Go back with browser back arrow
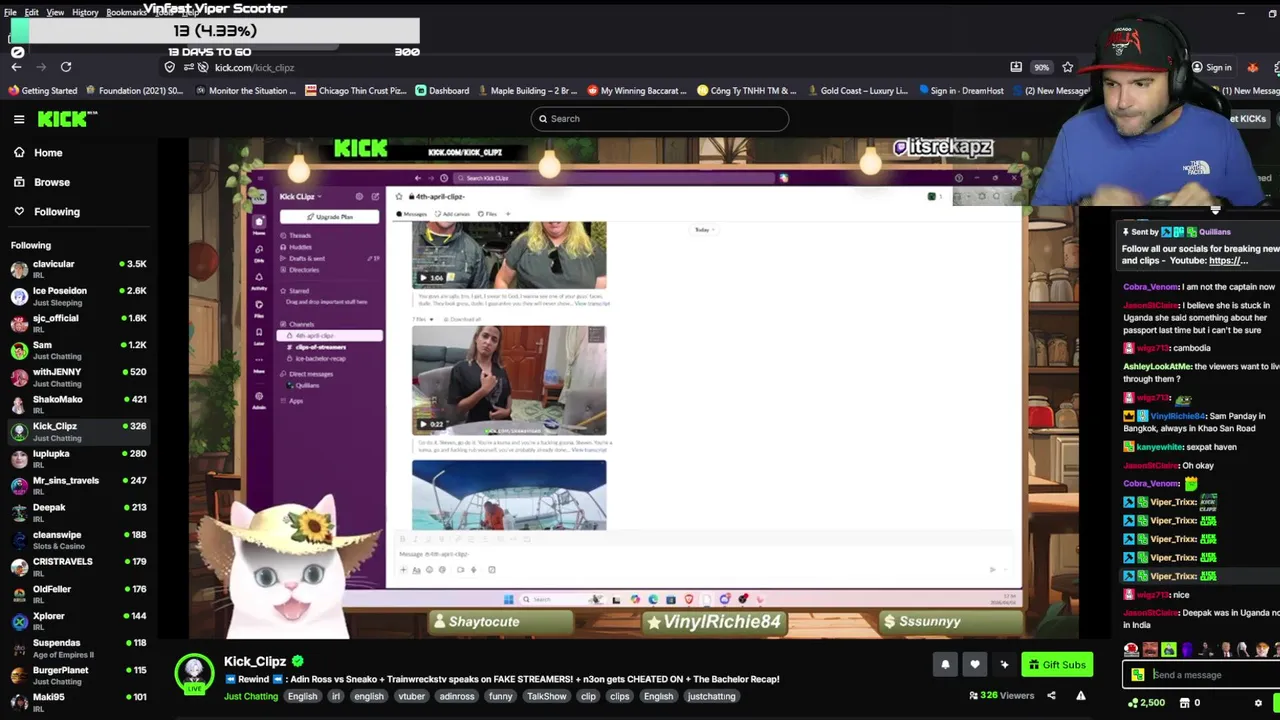The image size is (1280, 720). point(16,67)
